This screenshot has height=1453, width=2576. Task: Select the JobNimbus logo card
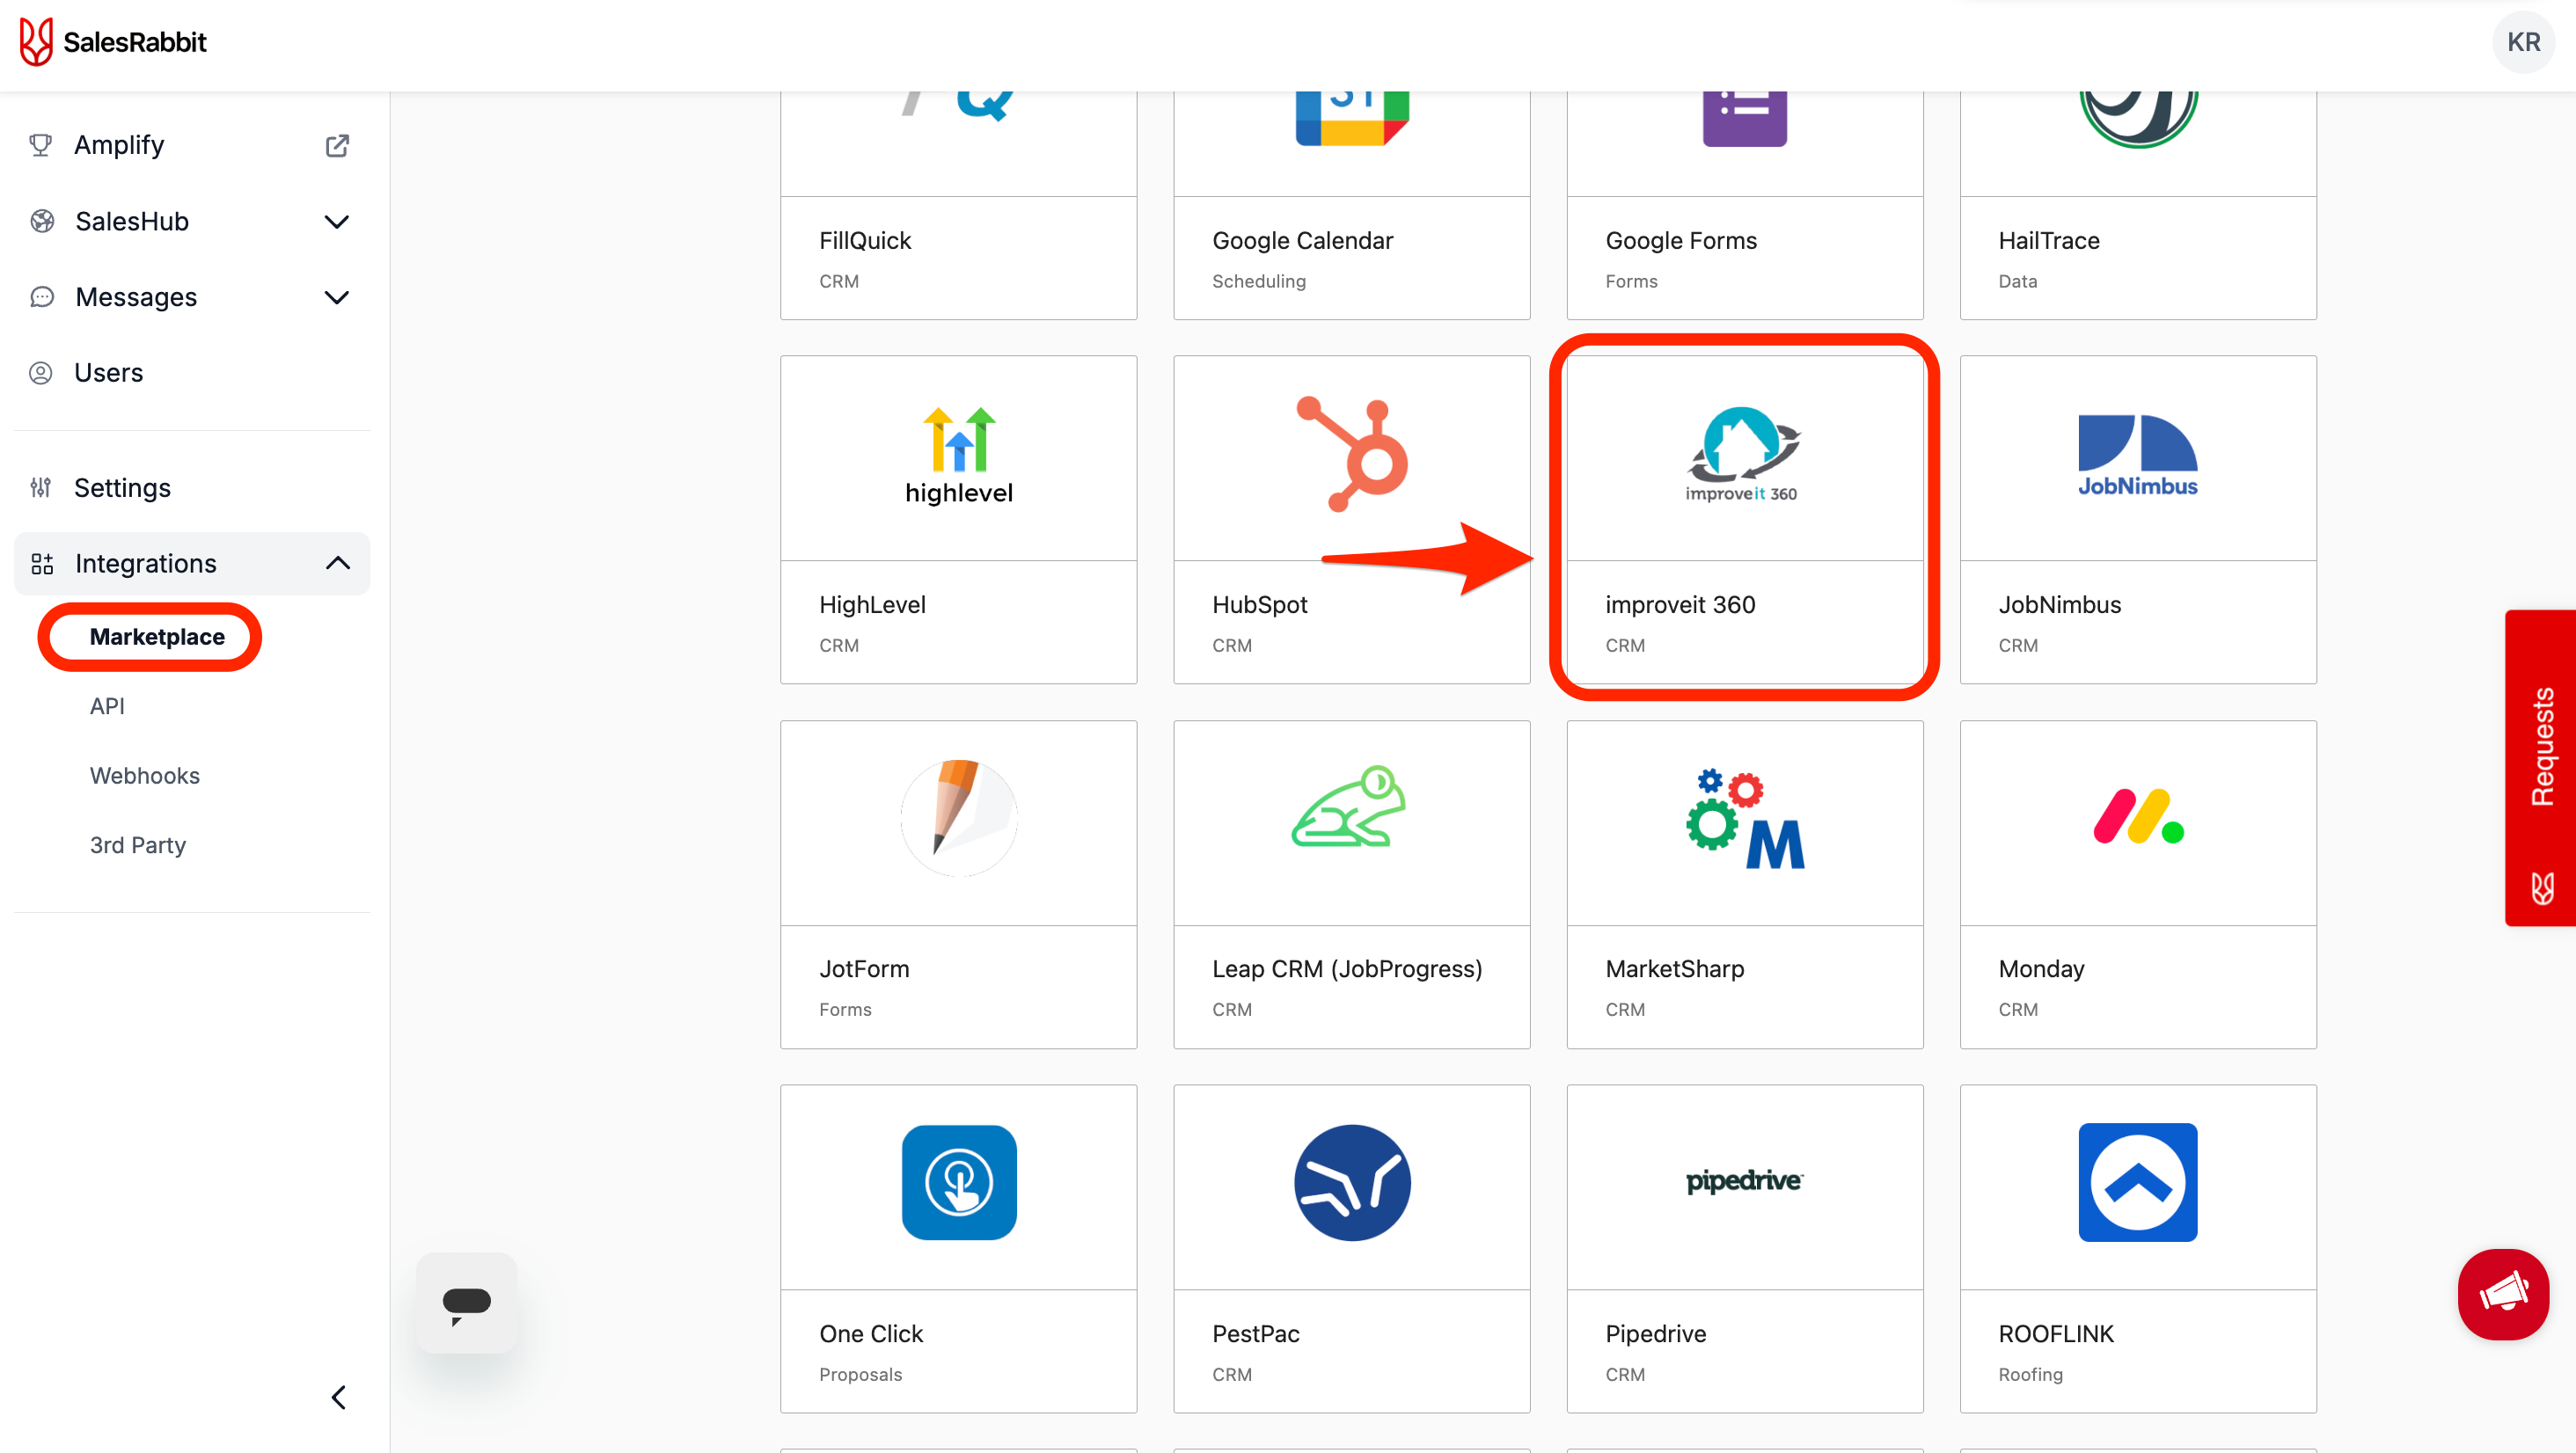[2137, 456]
